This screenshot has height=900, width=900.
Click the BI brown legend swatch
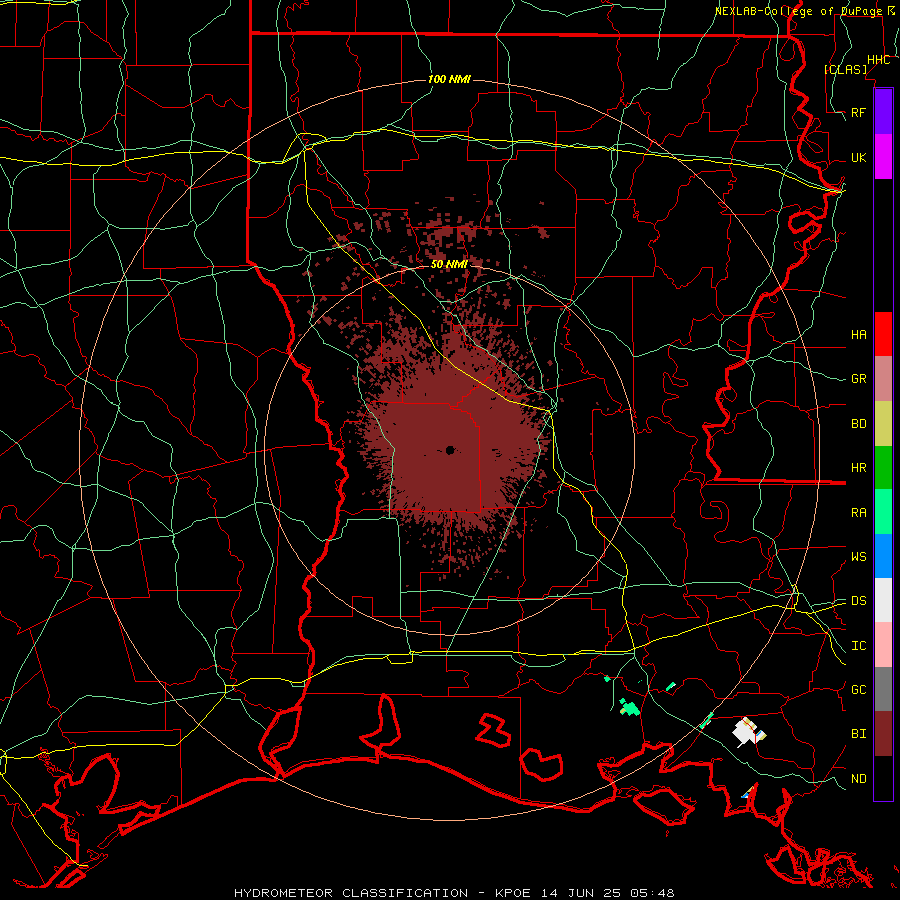click(x=883, y=734)
